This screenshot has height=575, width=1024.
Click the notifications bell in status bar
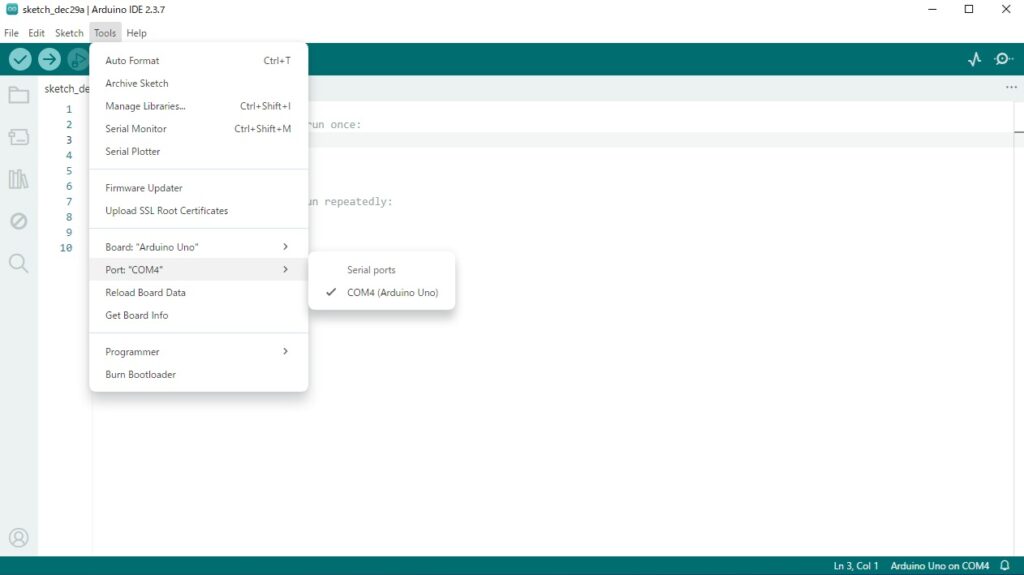tap(1005, 566)
